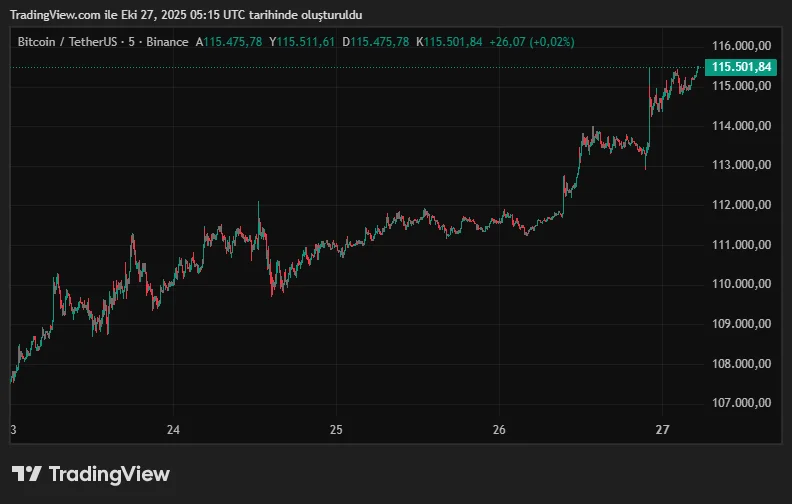
Task: Click date label 25 on time axis
Action: 336,431
